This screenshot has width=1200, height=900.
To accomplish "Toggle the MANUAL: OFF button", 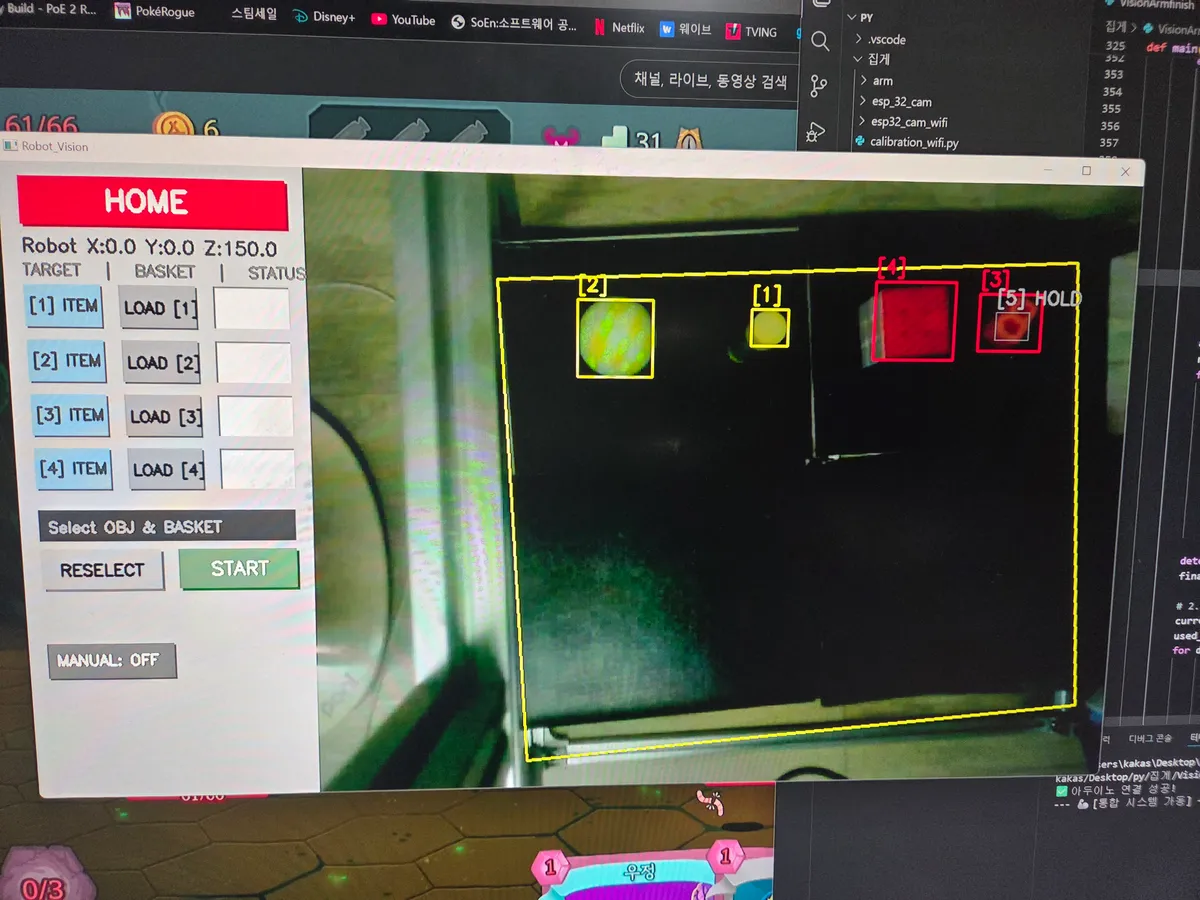I will tap(111, 661).
